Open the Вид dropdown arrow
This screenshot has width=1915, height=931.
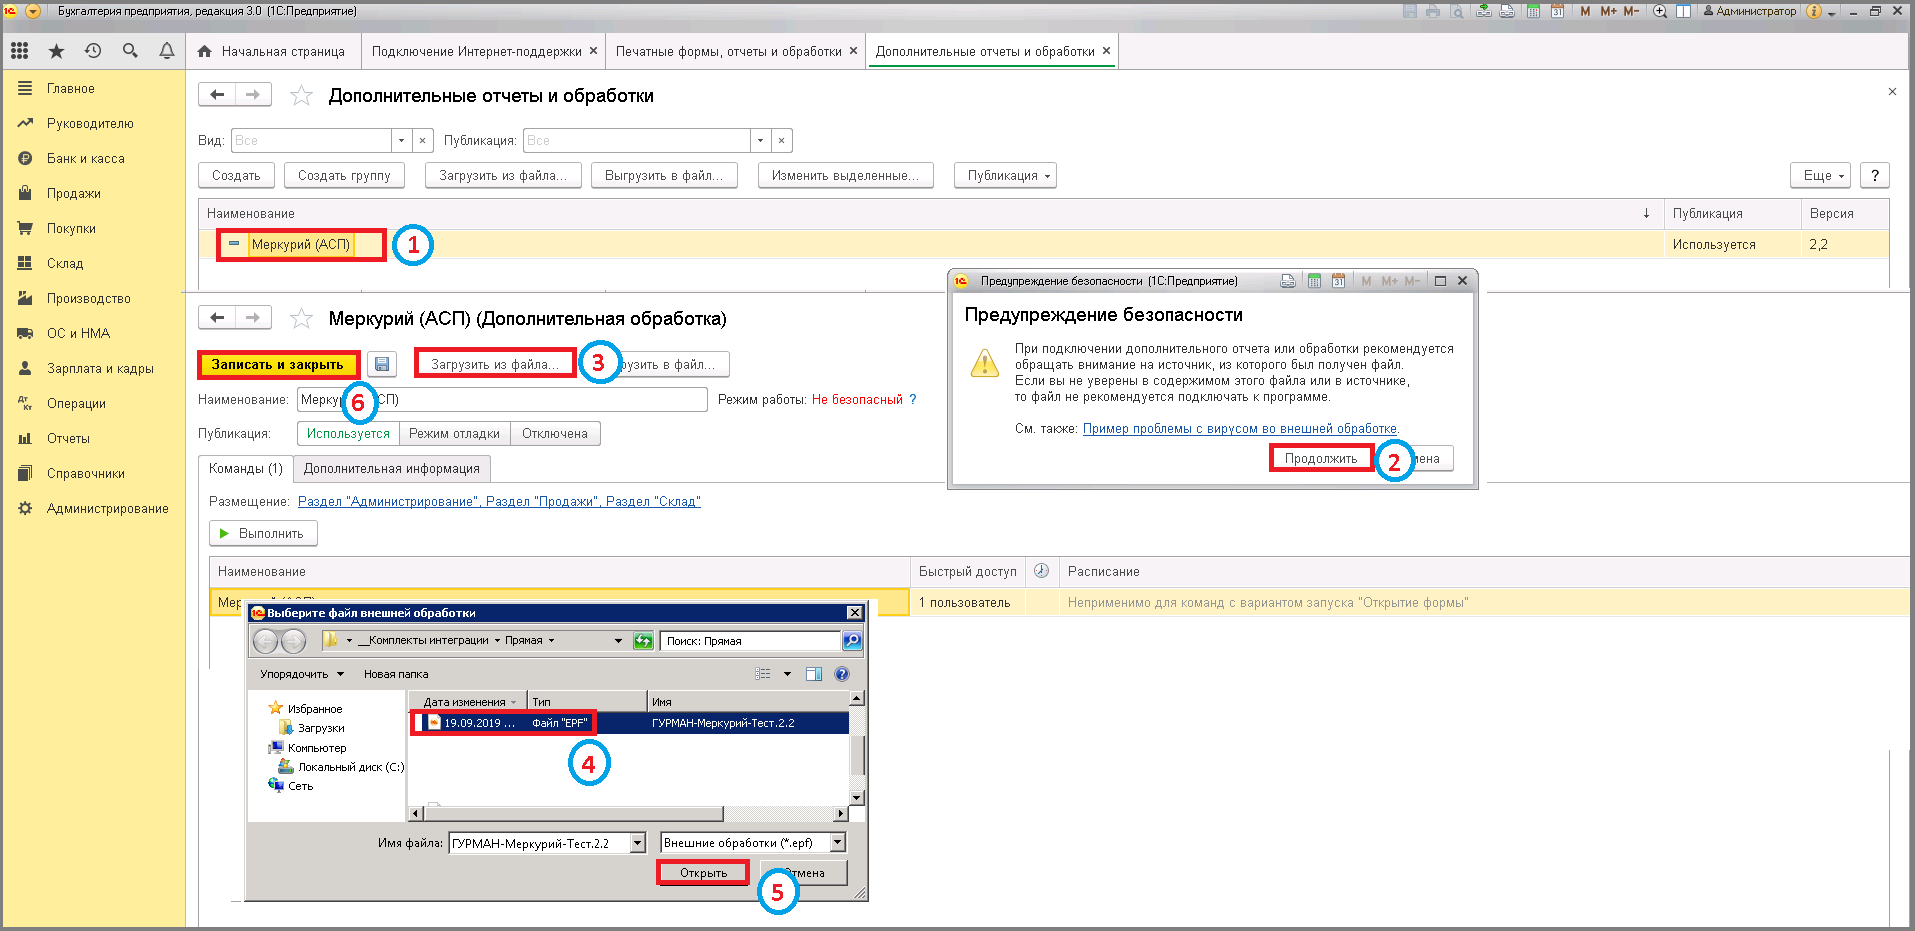point(401,140)
